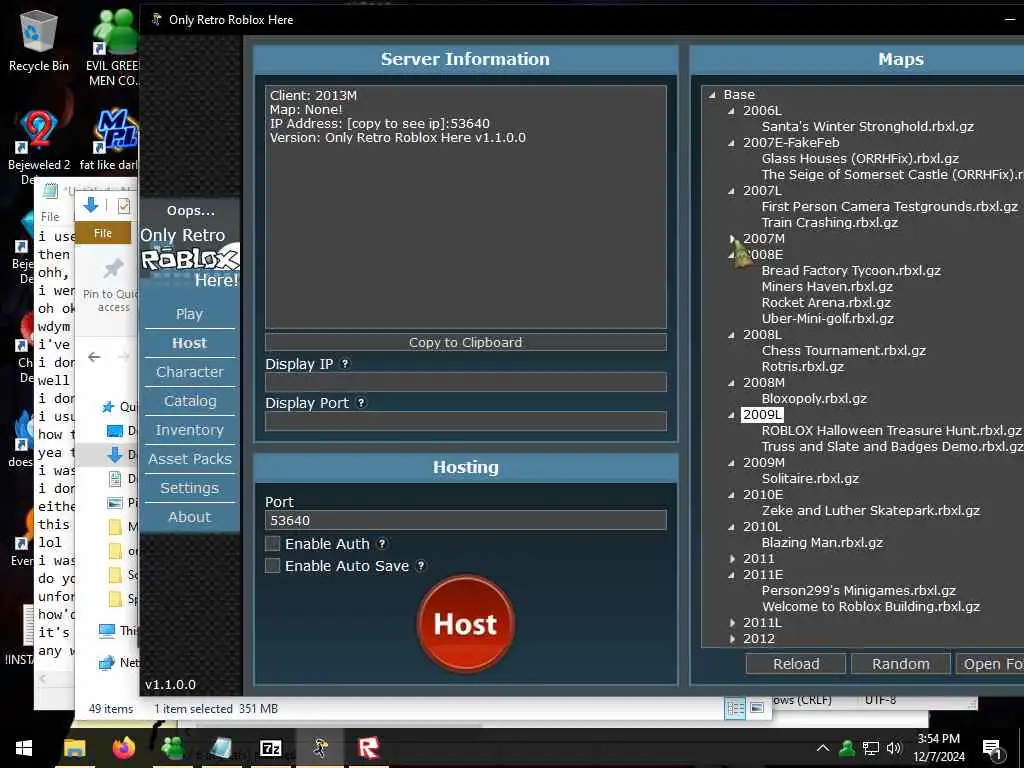Screen dimensions: 1024x768
Task: Open the Catalog tab
Action: (x=189, y=401)
